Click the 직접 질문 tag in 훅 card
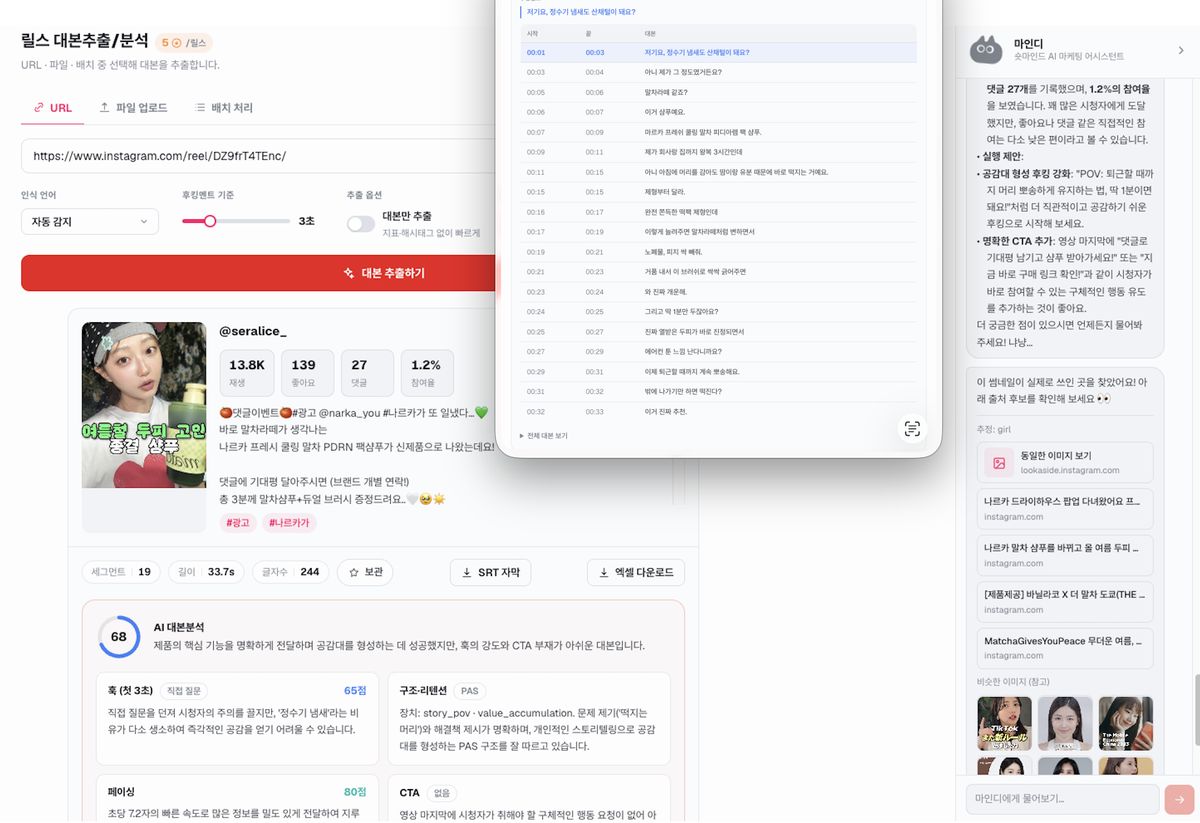 point(184,691)
